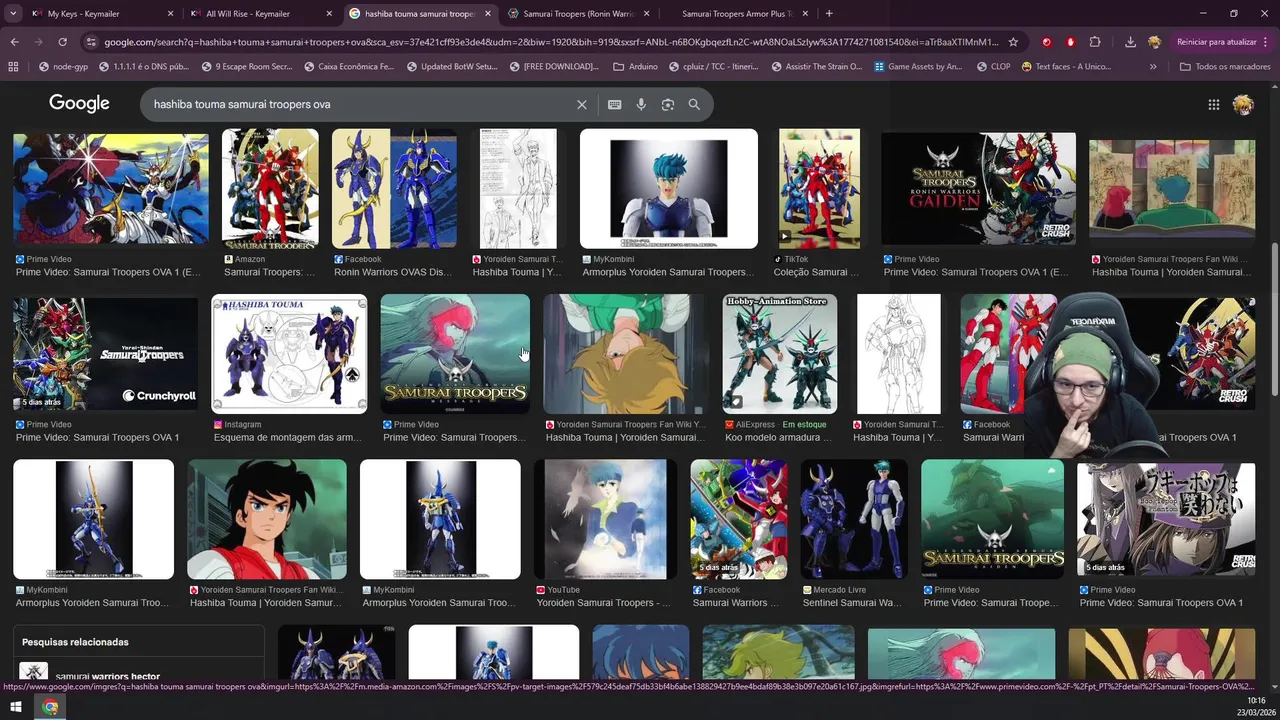Show more bookmarks with the chevron
The width and height of the screenshot is (1280, 720).
click(1153, 66)
